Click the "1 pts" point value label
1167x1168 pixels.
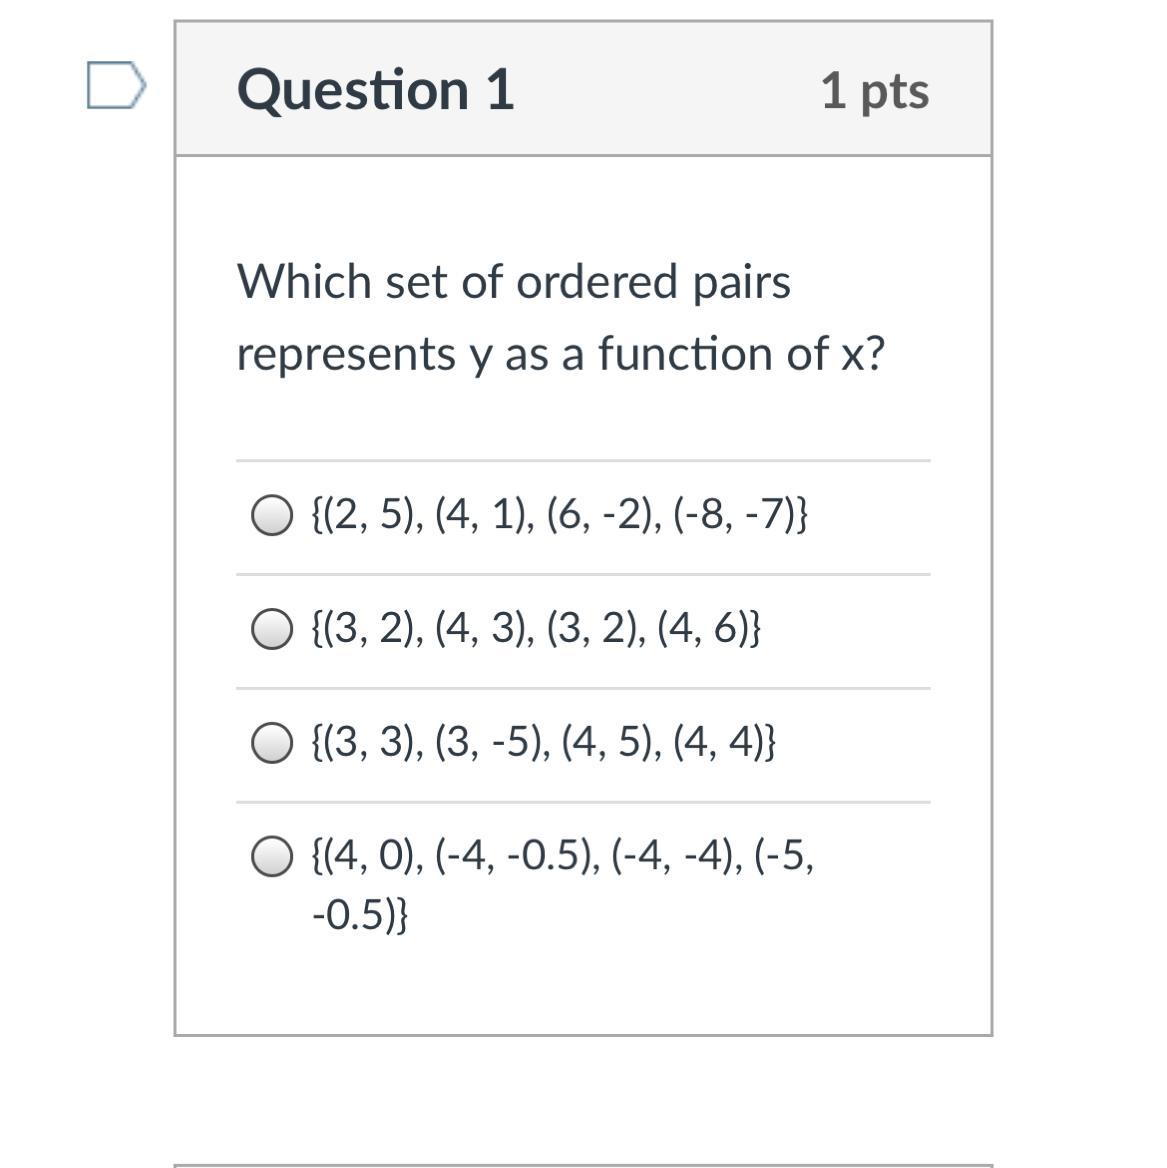coord(874,91)
